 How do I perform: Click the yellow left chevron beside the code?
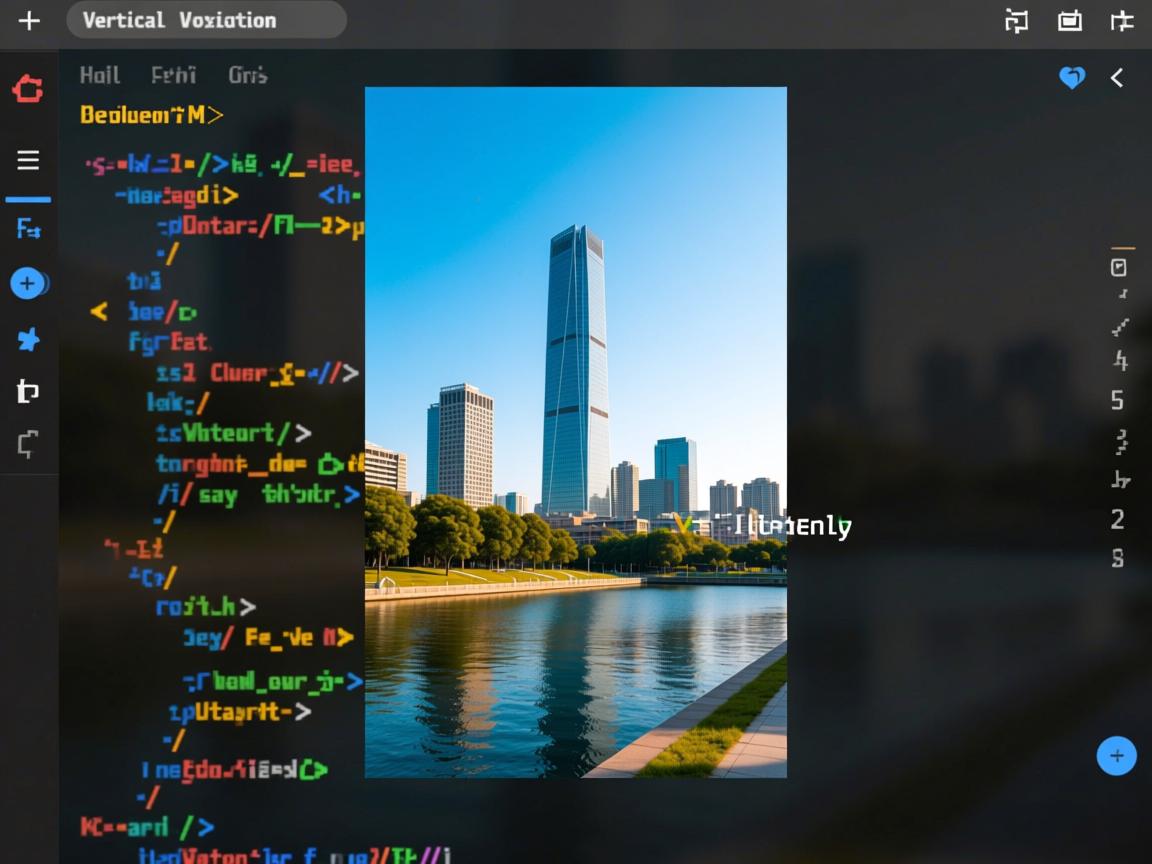point(99,312)
